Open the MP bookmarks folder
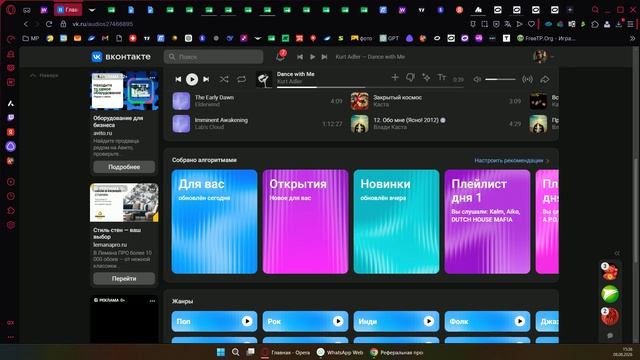640x360 pixels. (31, 38)
